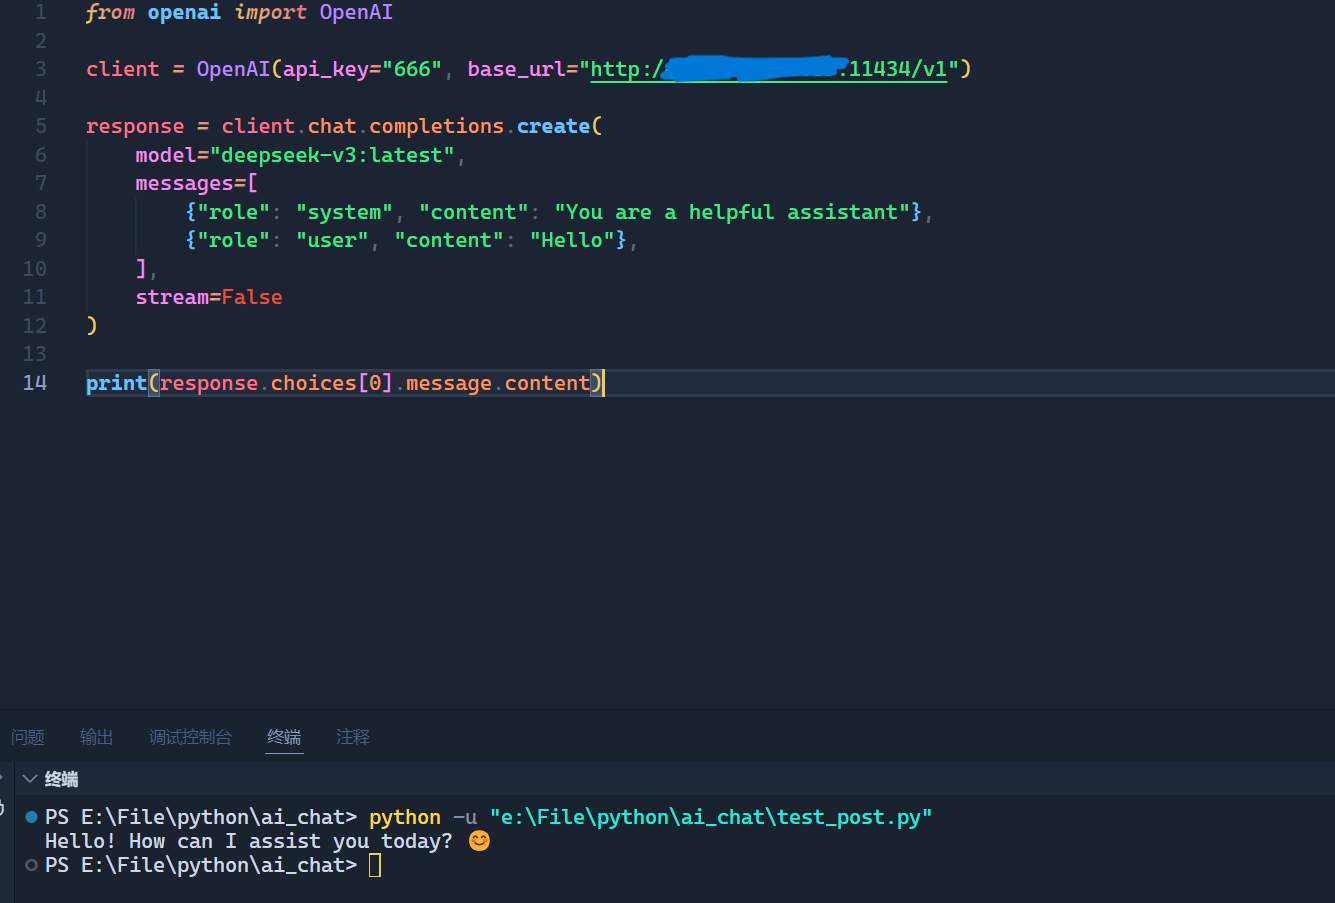Click the stream=False keyword argument
The width and height of the screenshot is (1335, 903).
pos(208,297)
